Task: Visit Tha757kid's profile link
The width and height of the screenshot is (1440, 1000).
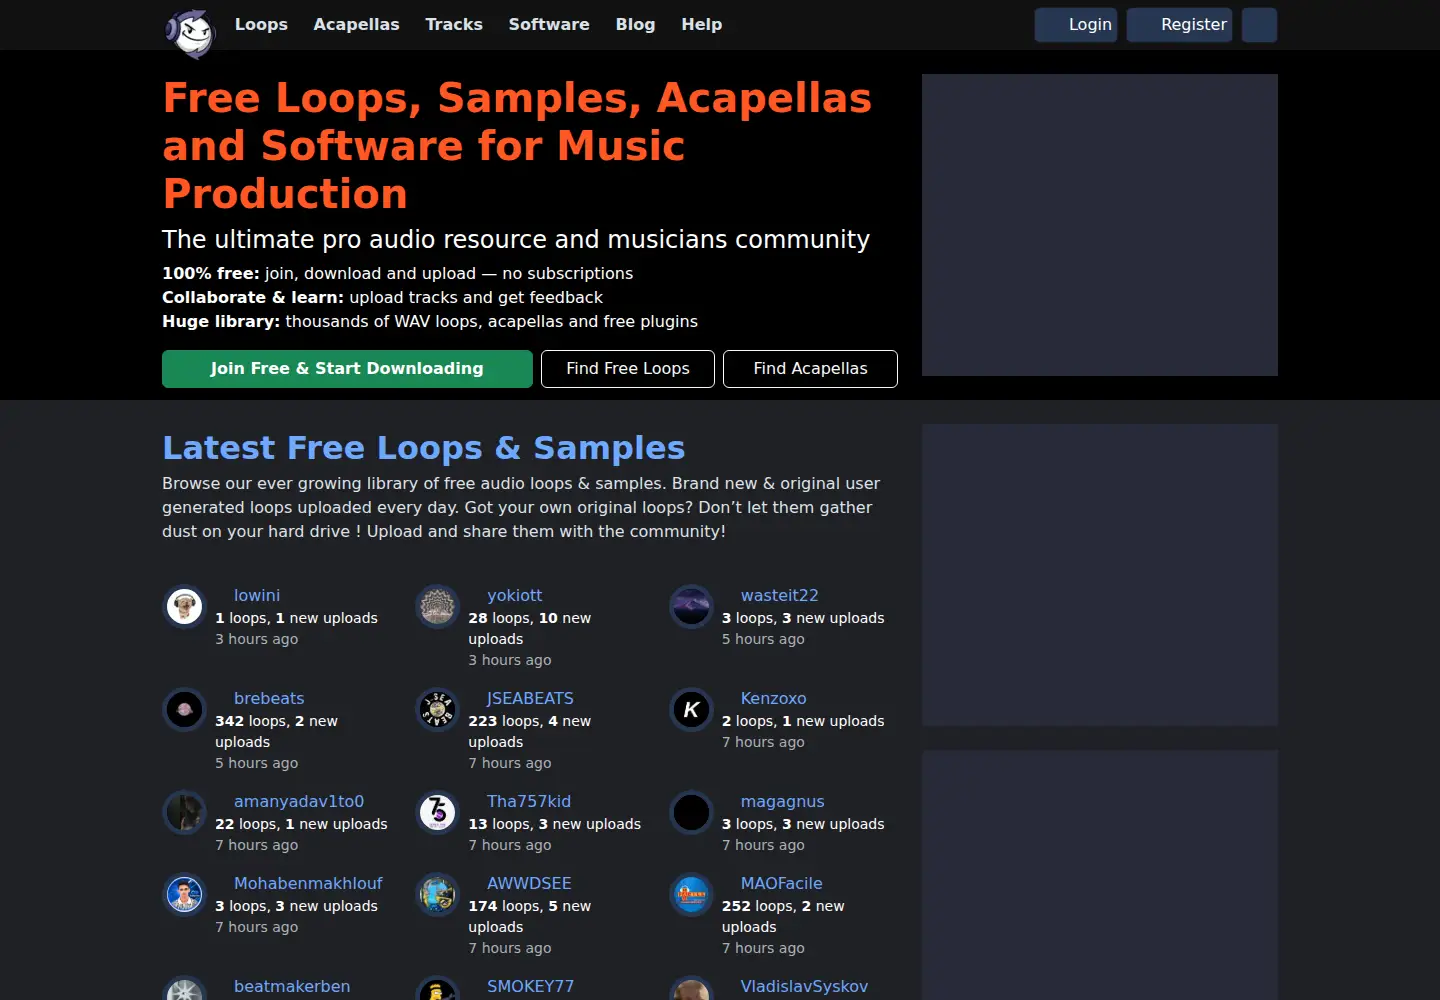Action: pos(529,801)
